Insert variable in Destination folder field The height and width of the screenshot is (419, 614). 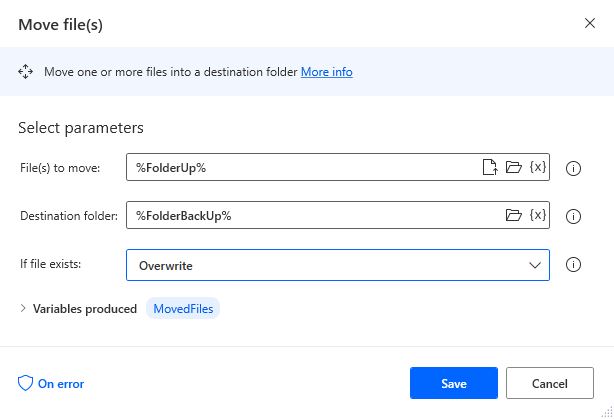[x=538, y=215]
